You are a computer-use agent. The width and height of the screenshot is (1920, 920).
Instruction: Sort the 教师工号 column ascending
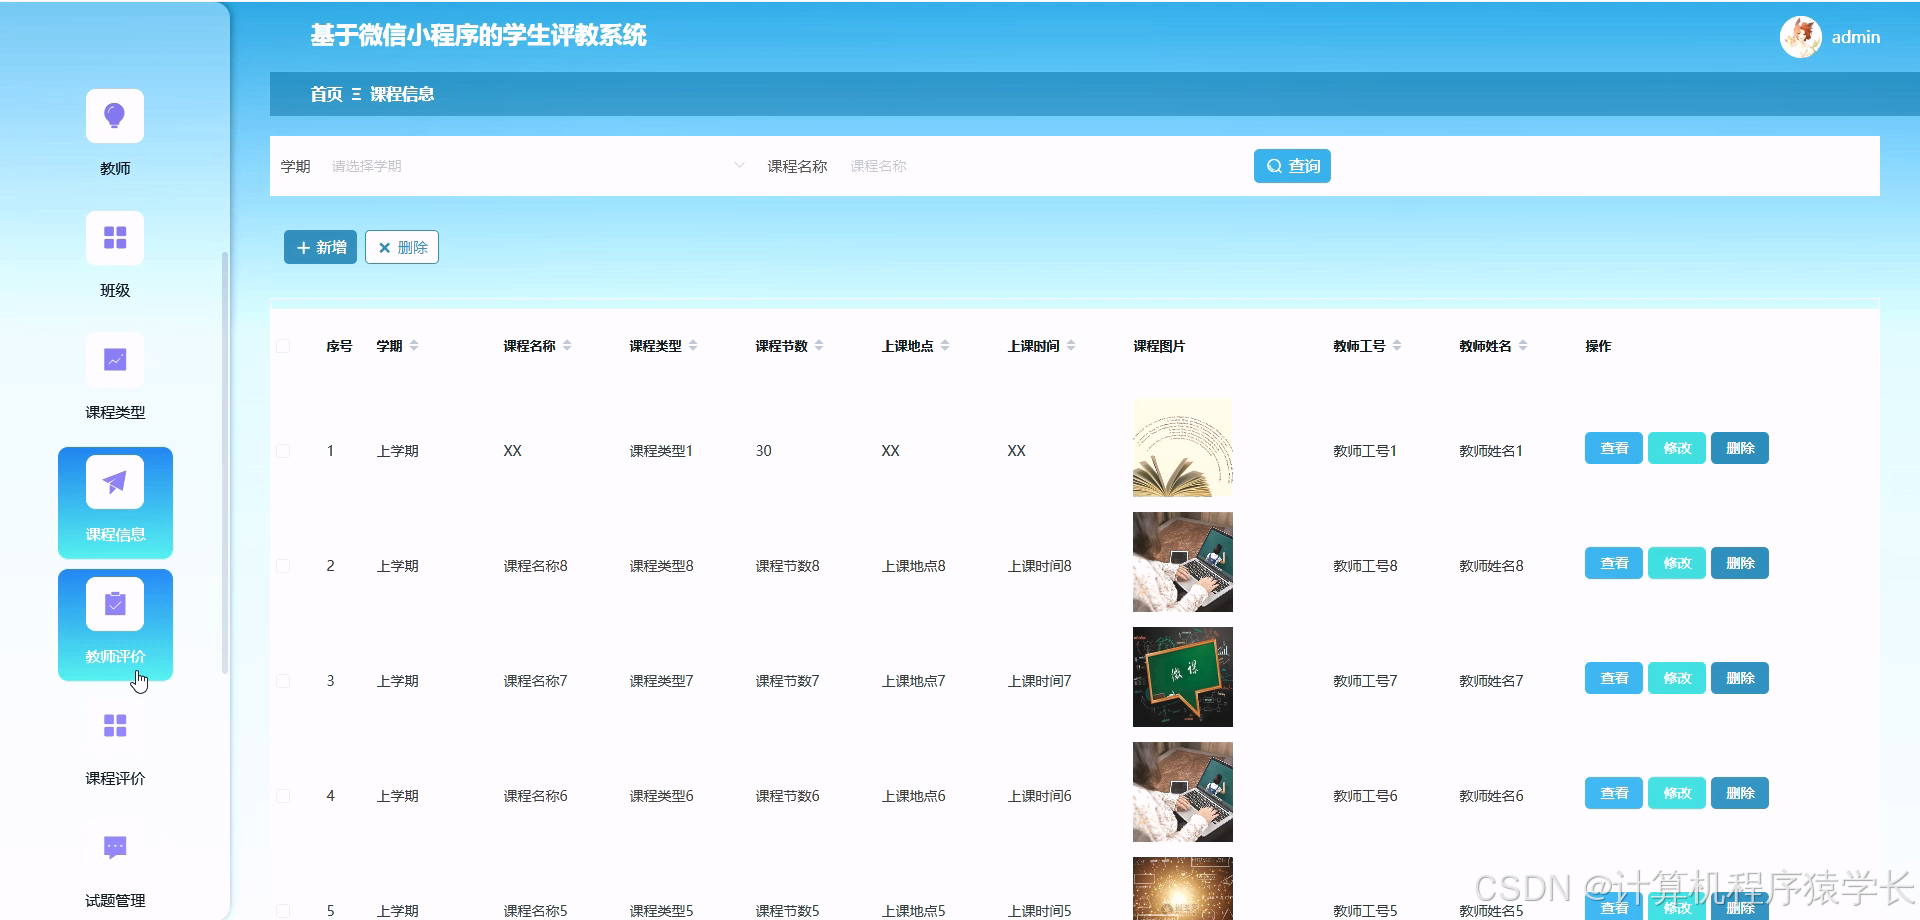click(x=1398, y=341)
